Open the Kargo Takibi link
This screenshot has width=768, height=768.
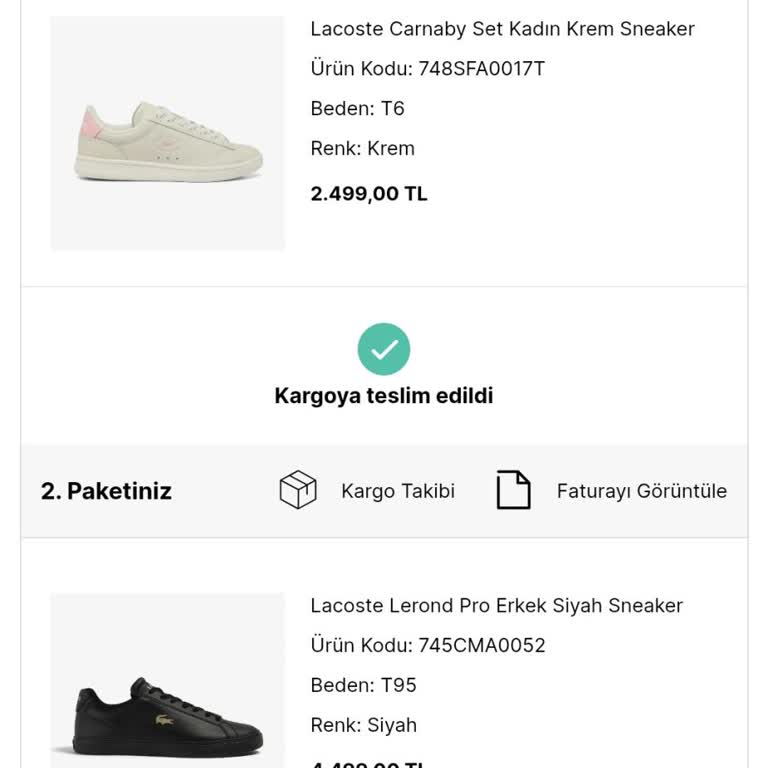[x=397, y=491]
